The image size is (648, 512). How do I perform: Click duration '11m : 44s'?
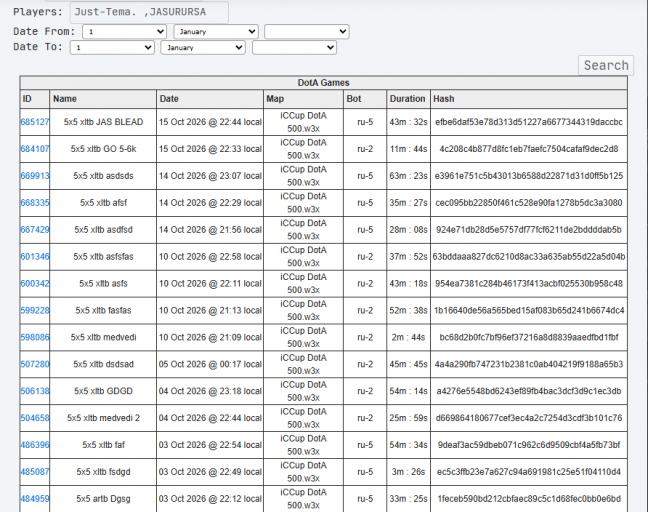(408, 149)
